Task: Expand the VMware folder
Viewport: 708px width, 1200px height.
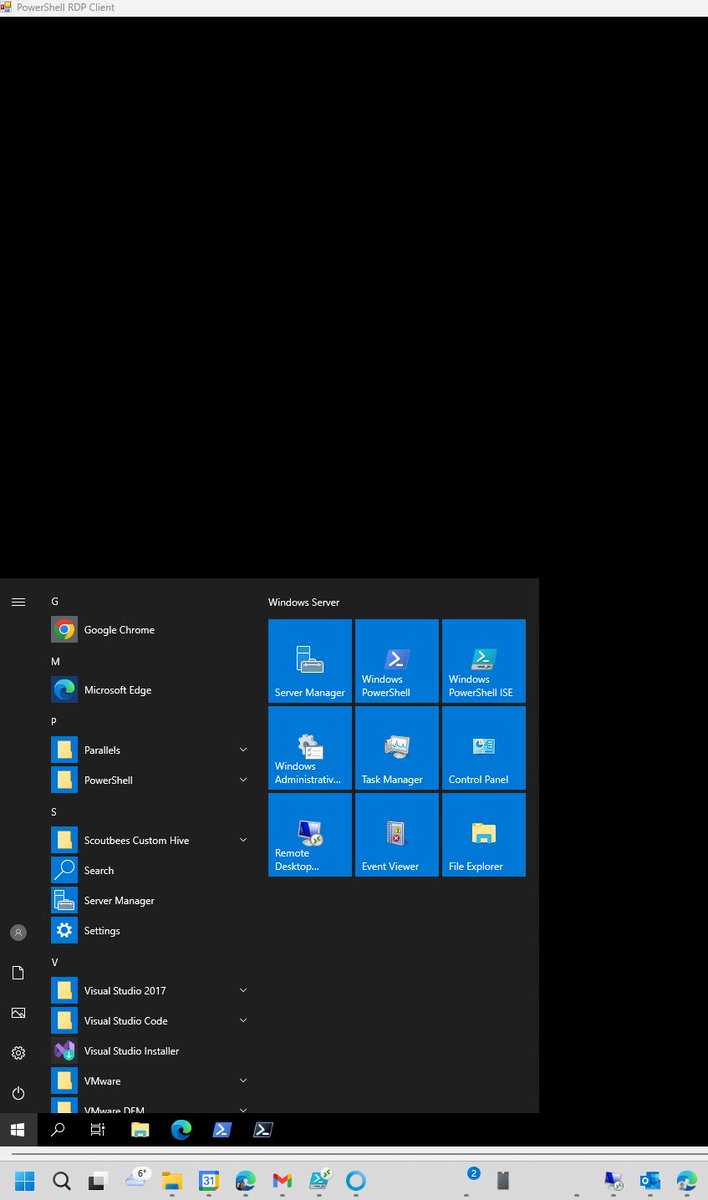Action: (x=243, y=1081)
